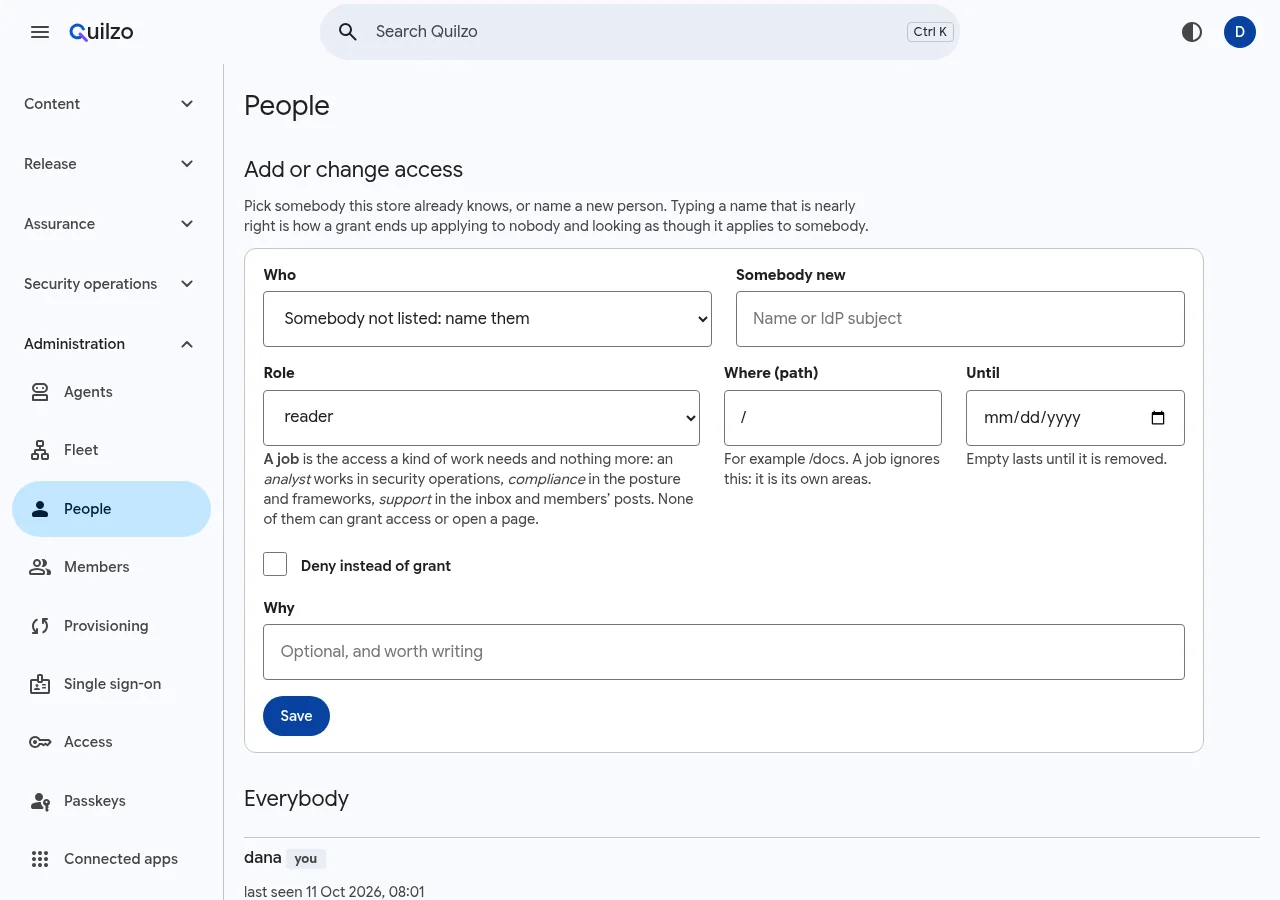
Task: Click the Agents sidebar icon
Action: 40,392
